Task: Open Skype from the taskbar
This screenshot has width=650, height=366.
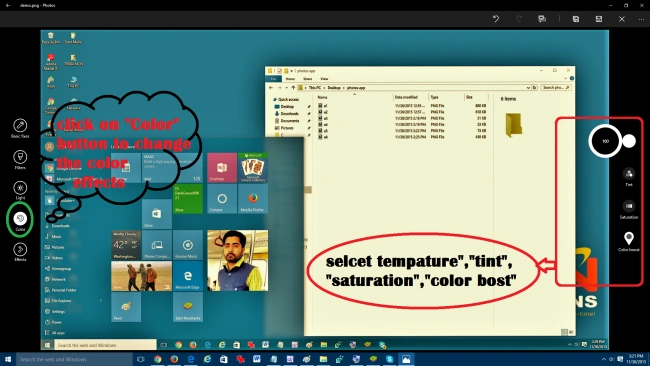Action: (390, 359)
